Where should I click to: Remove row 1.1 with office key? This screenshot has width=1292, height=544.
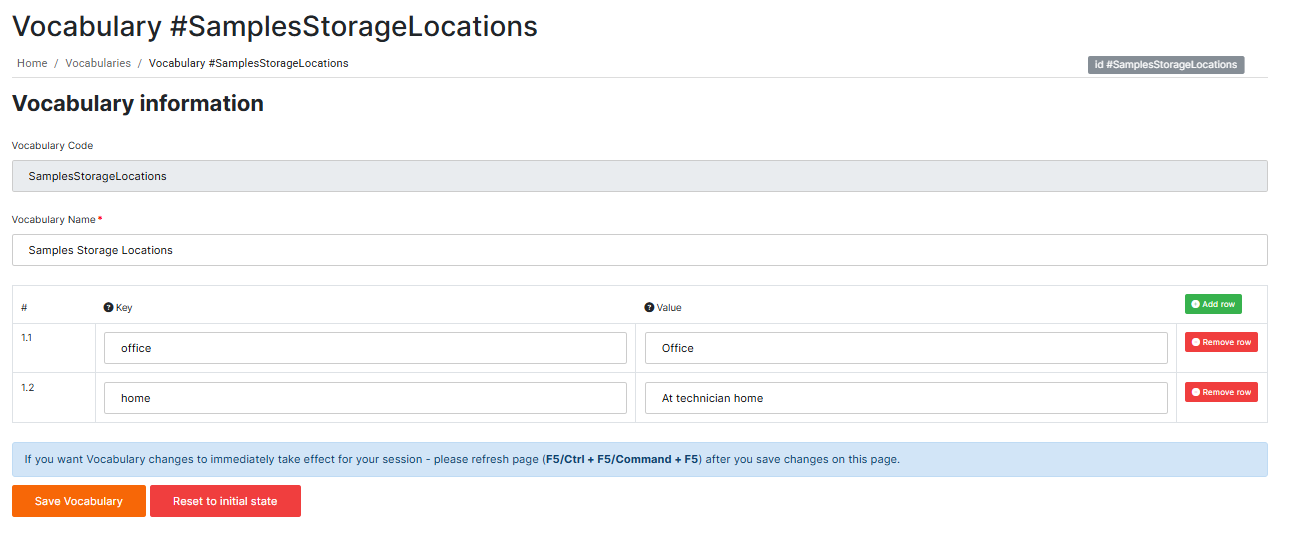coord(1220,342)
